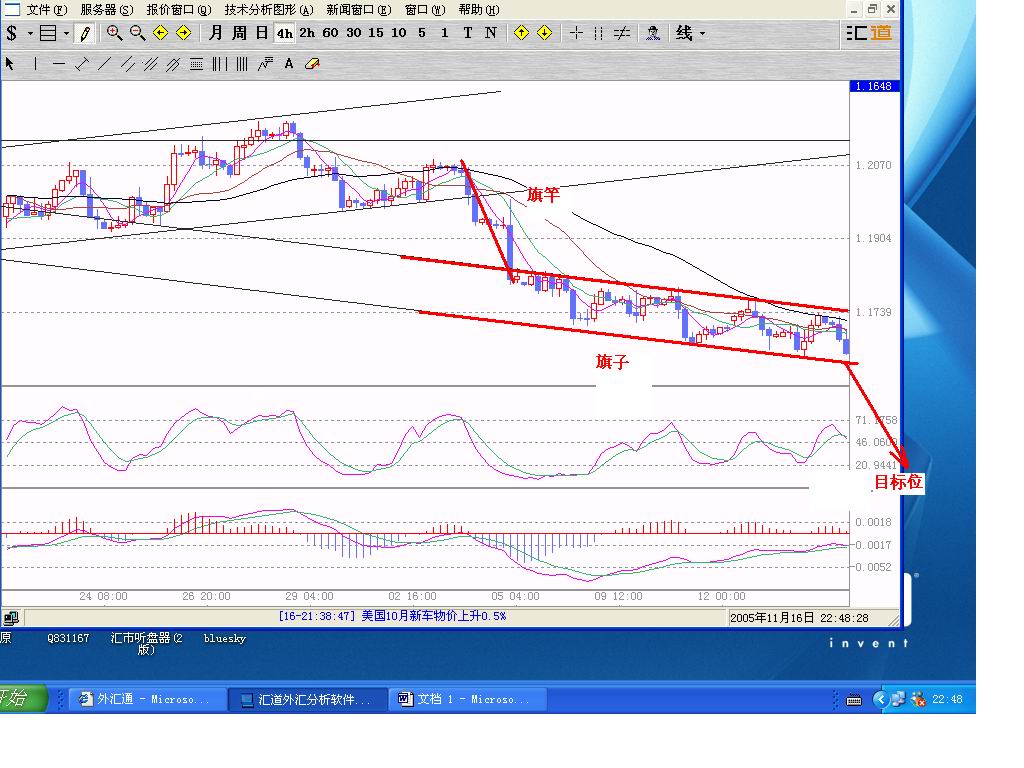Image resolution: width=1024 pixels, height=768 pixels.
Task: Select the horizontal line drawing tool
Action: click(59, 64)
